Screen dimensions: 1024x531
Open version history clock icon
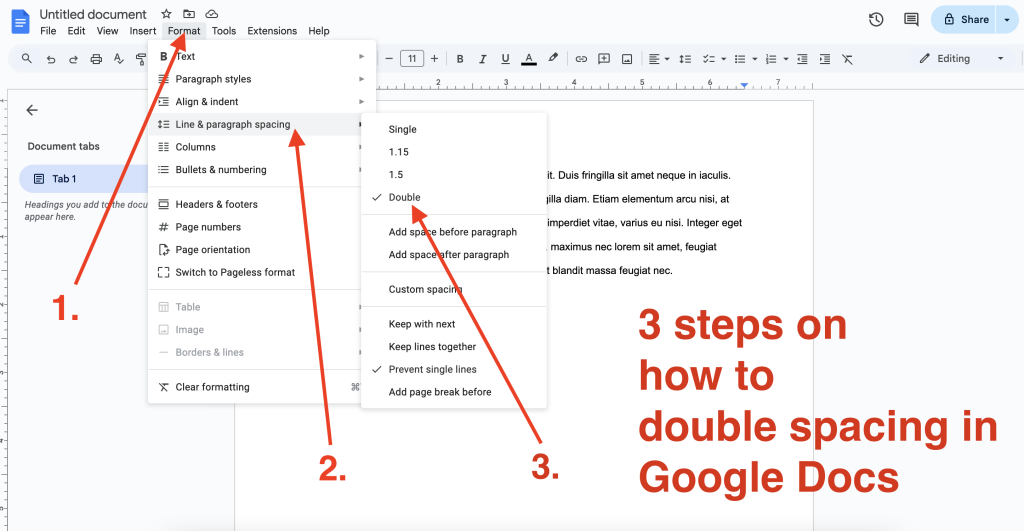(x=876, y=19)
